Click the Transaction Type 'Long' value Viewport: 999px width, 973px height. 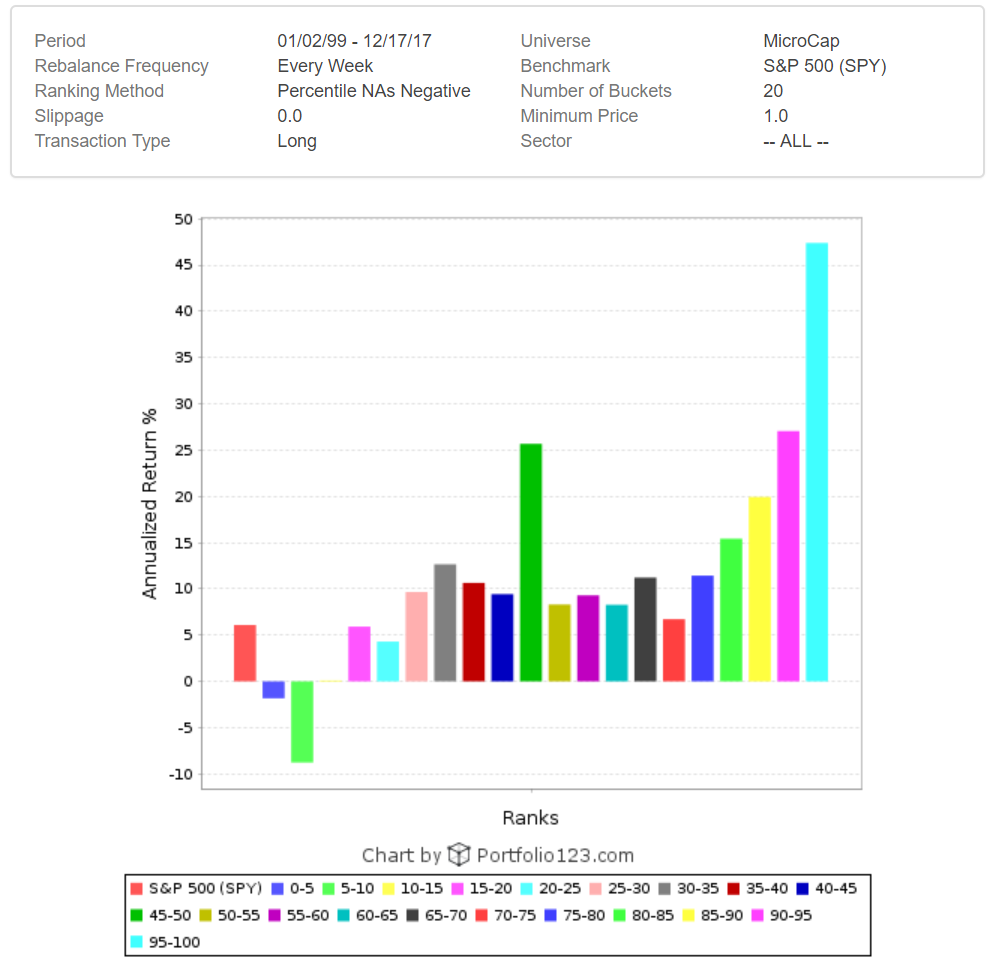coord(297,141)
